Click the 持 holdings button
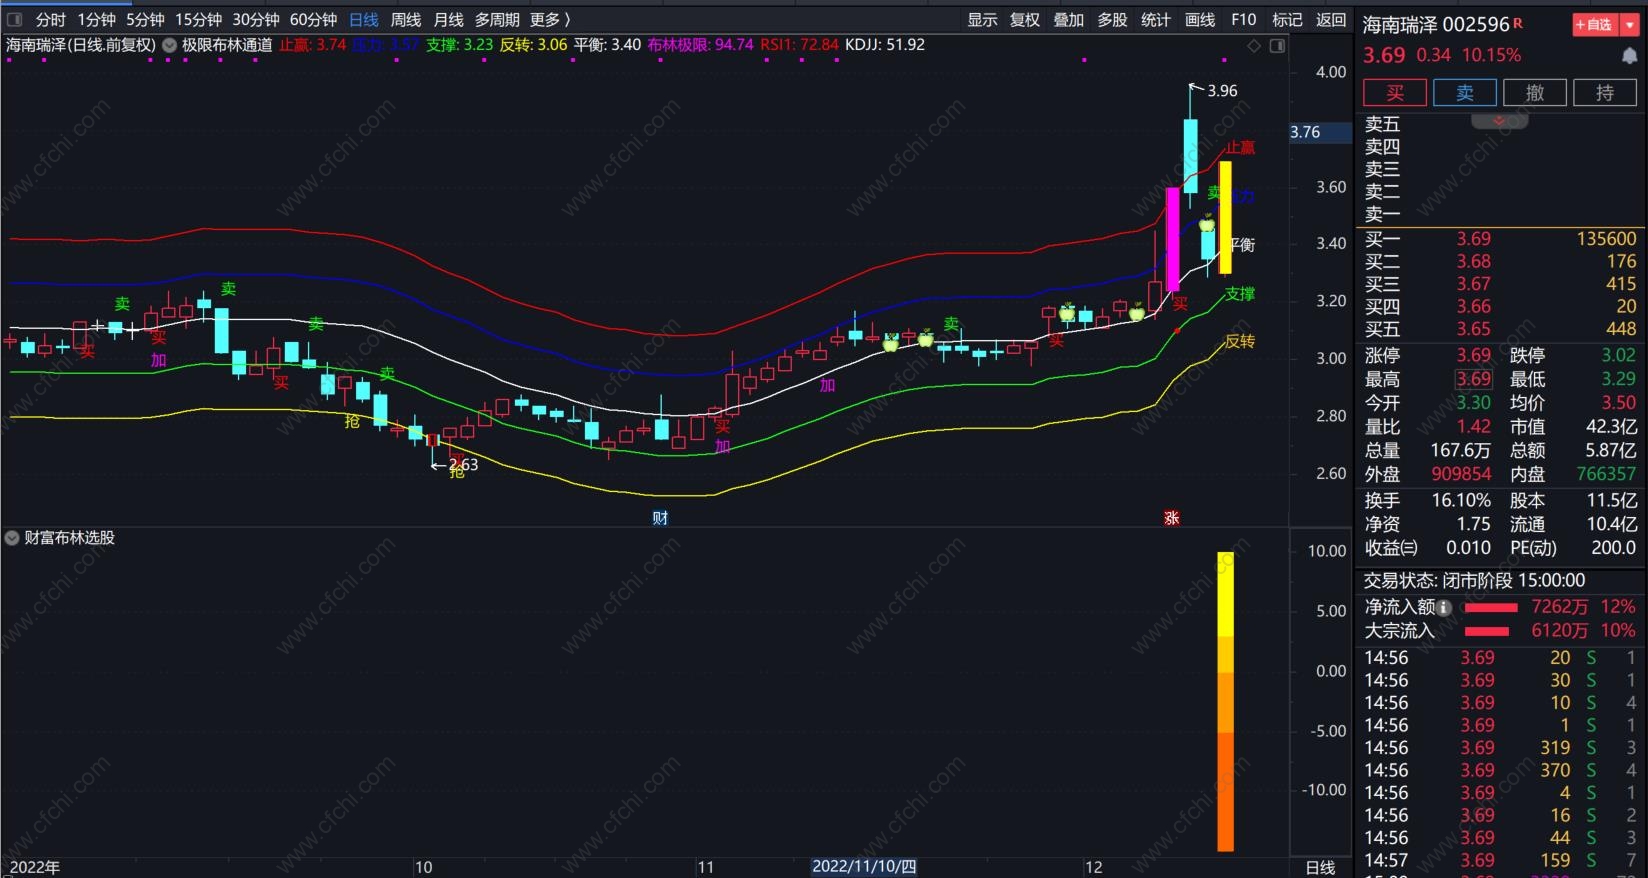Image resolution: width=1648 pixels, height=878 pixels. (1605, 93)
